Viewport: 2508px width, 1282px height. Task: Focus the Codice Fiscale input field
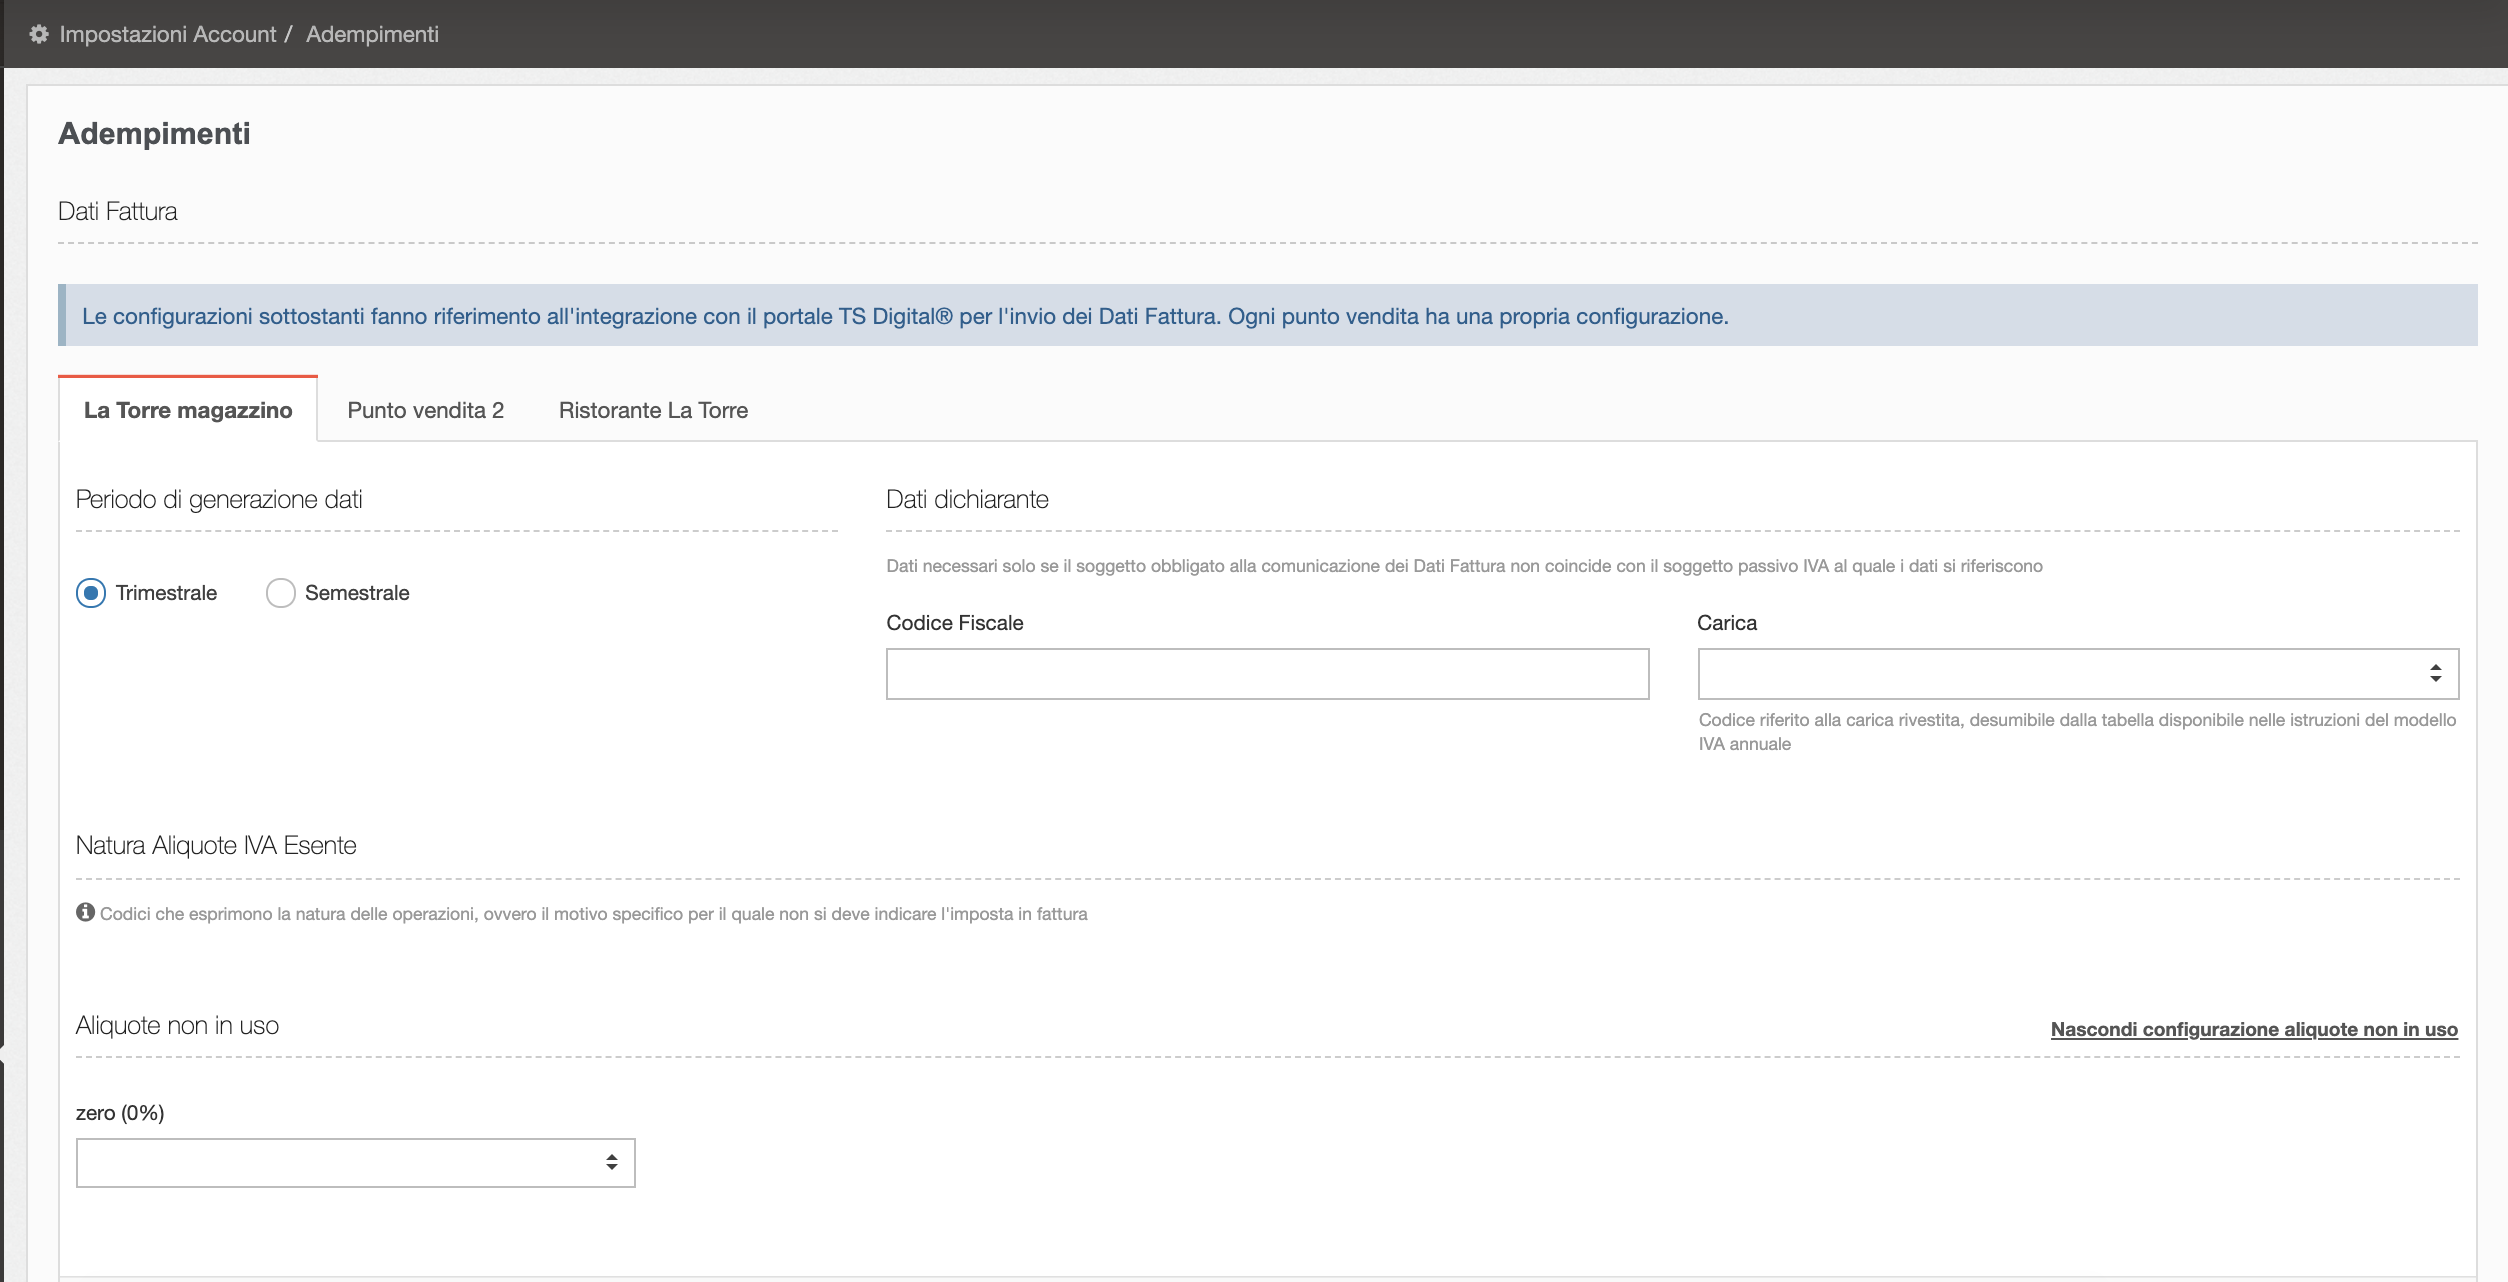1267,673
